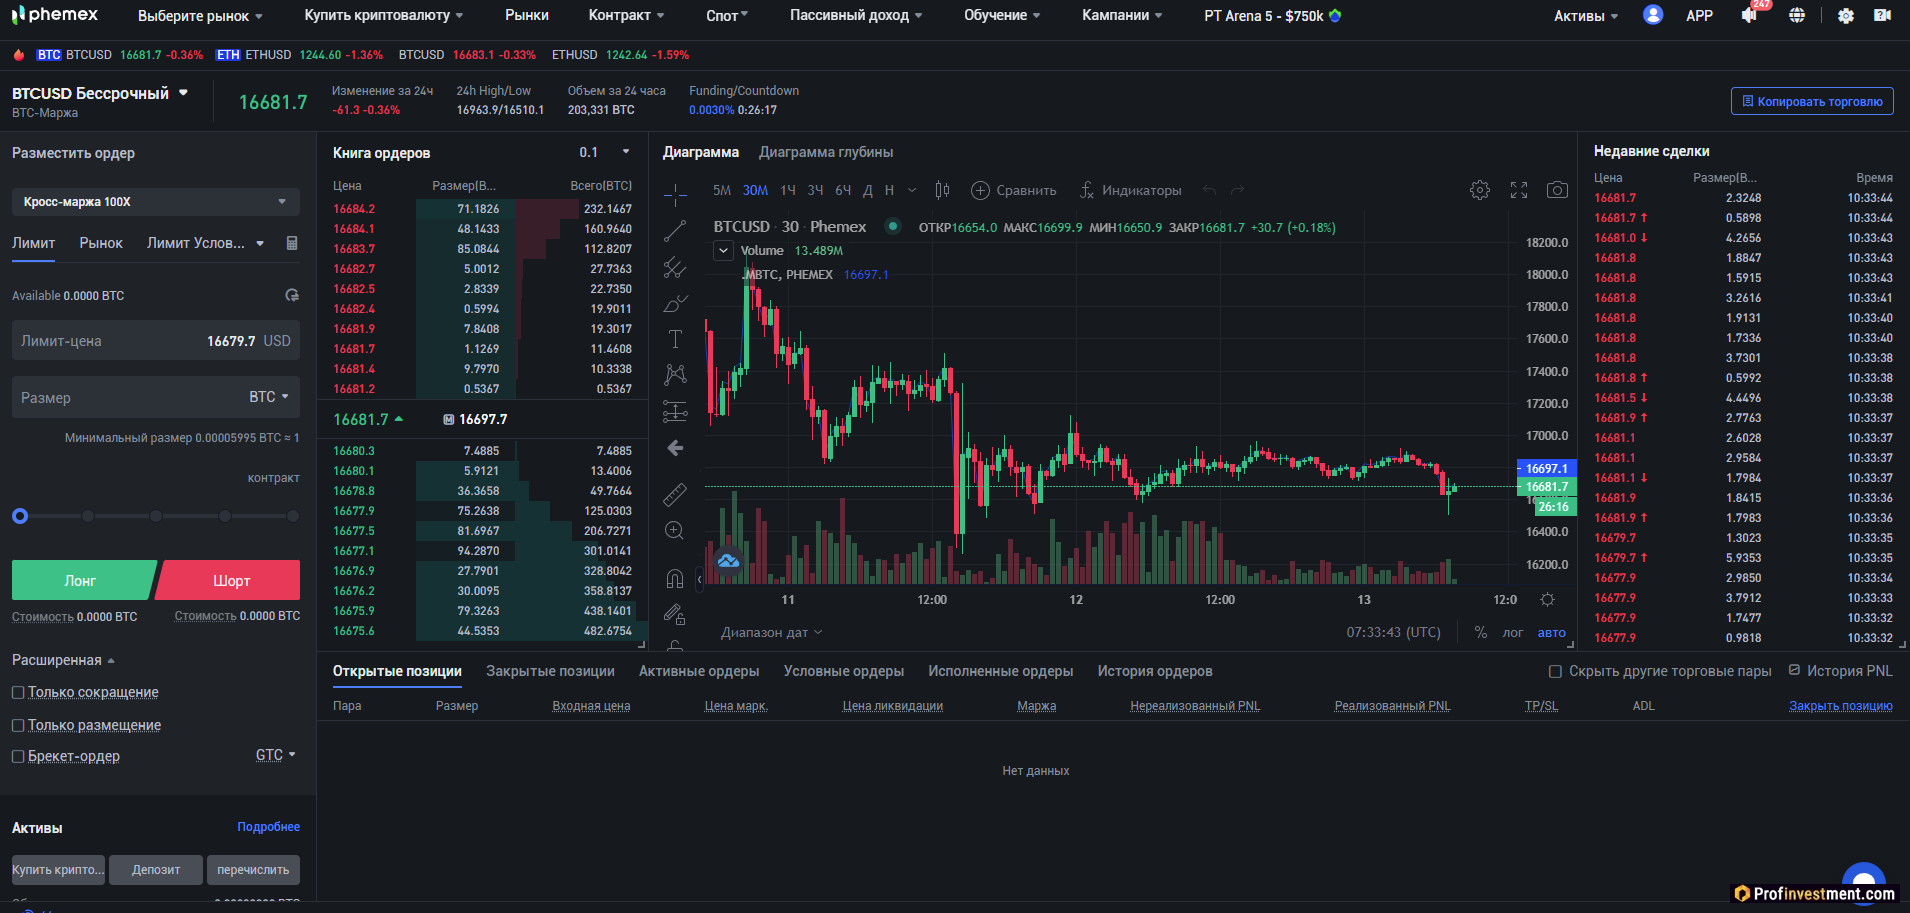Open more timeframes chevron on chart
The image size is (1910, 913).
(912, 190)
